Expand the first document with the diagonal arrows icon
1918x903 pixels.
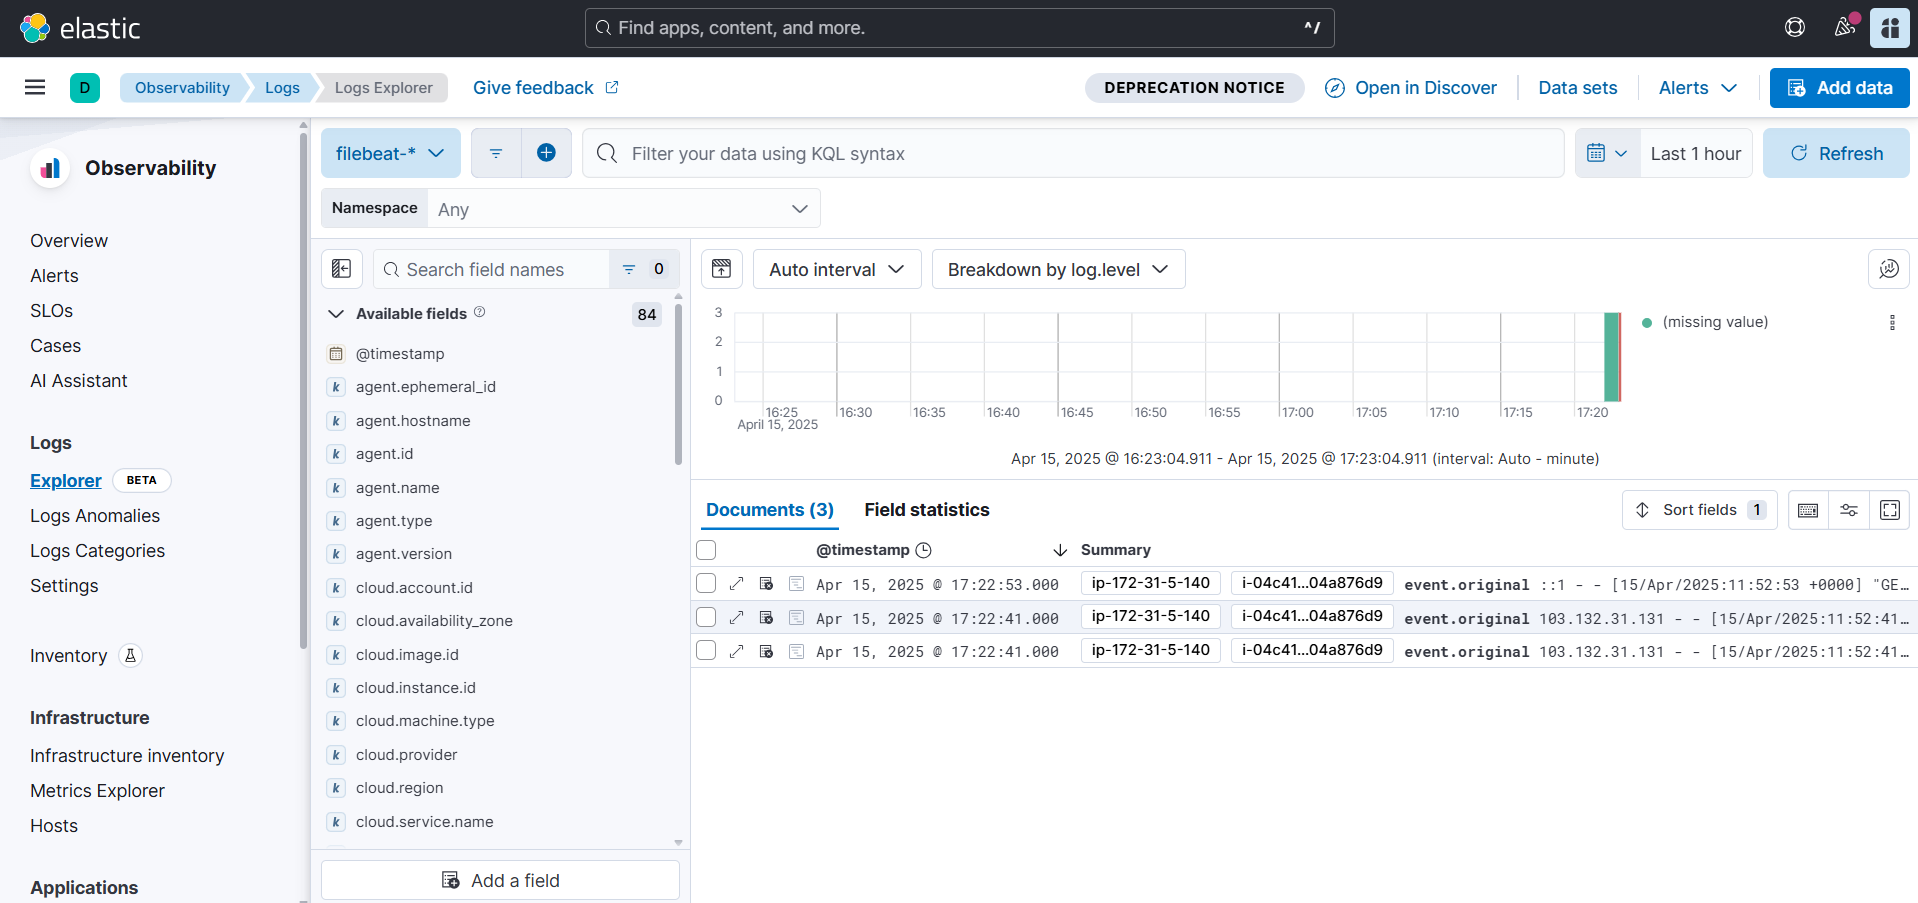pyautogui.click(x=737, y=584)
